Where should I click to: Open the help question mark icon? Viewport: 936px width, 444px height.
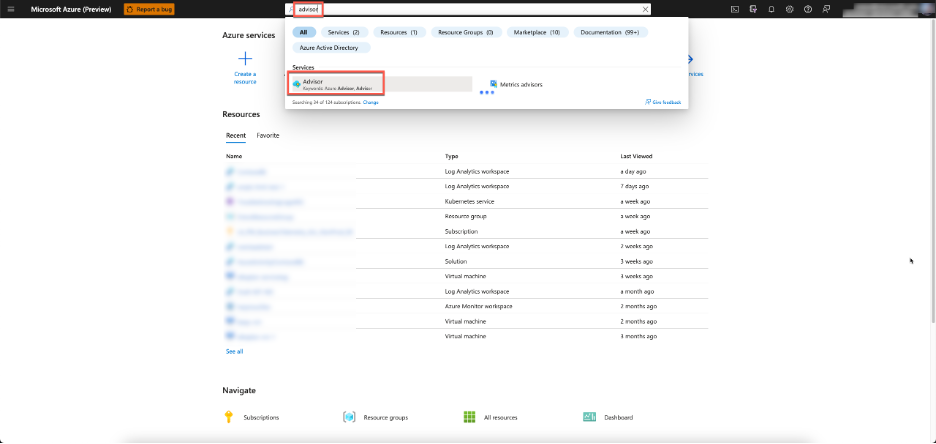(808, 9)
